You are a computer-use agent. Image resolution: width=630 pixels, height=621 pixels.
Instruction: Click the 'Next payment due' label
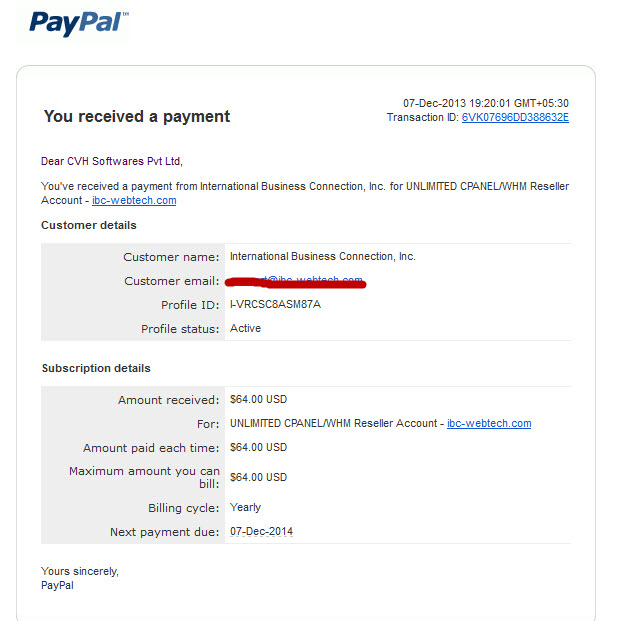[x=165, y=532]
